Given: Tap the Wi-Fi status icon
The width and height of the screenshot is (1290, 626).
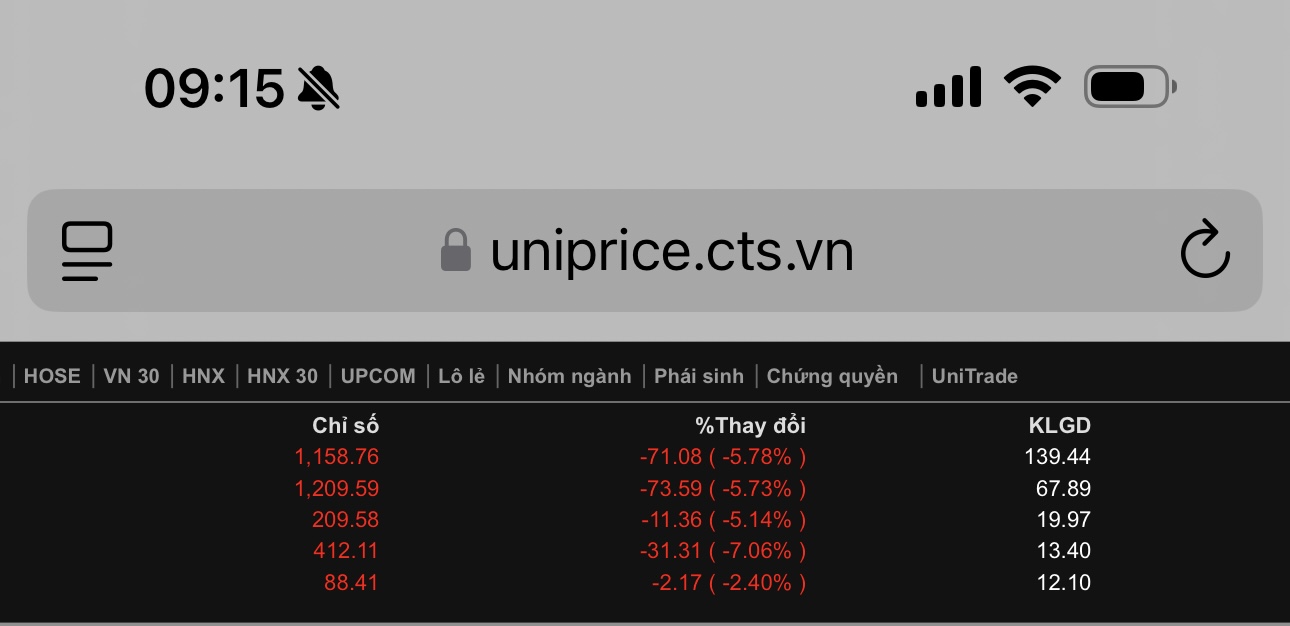Looking at the screenshot, I should [1032, 86].
